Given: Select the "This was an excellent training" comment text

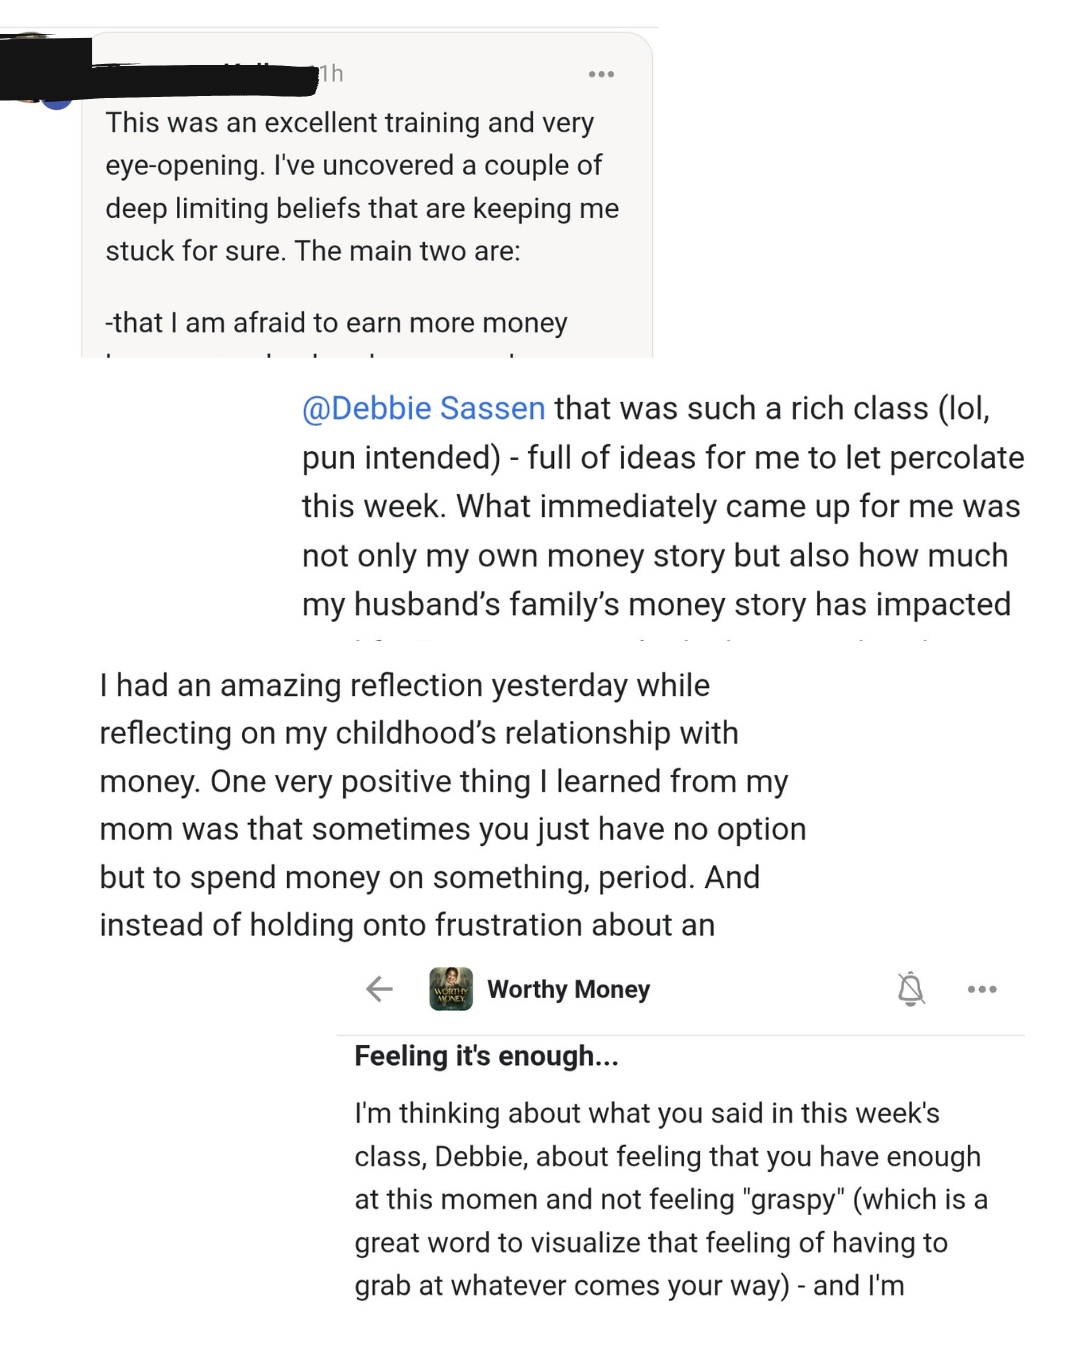Looking at the screenshot, I should coord(350,123).
